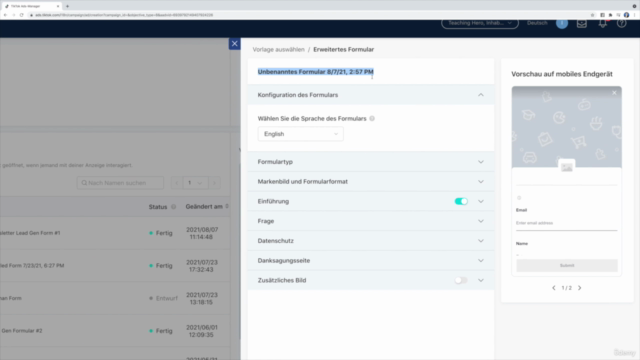Open the form language dropdown showing English
Screen dimensions: 640x360
click(x=300, y=134)
